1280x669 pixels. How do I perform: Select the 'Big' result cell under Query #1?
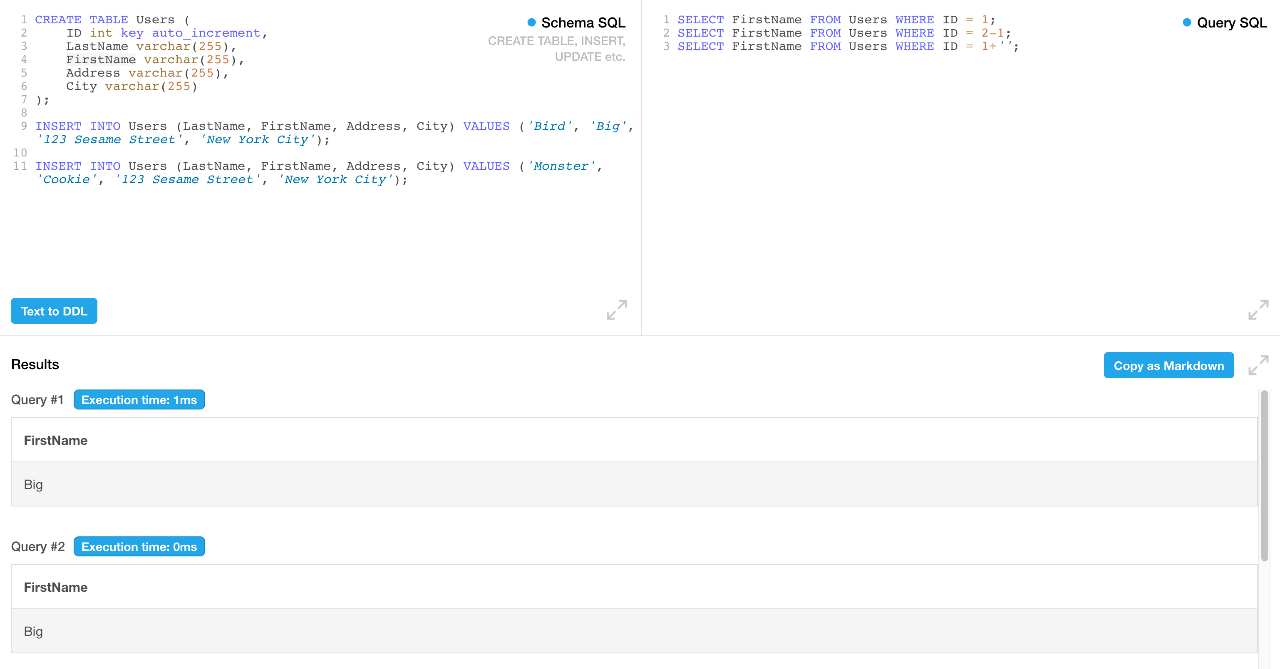click(x=33, y=484)
